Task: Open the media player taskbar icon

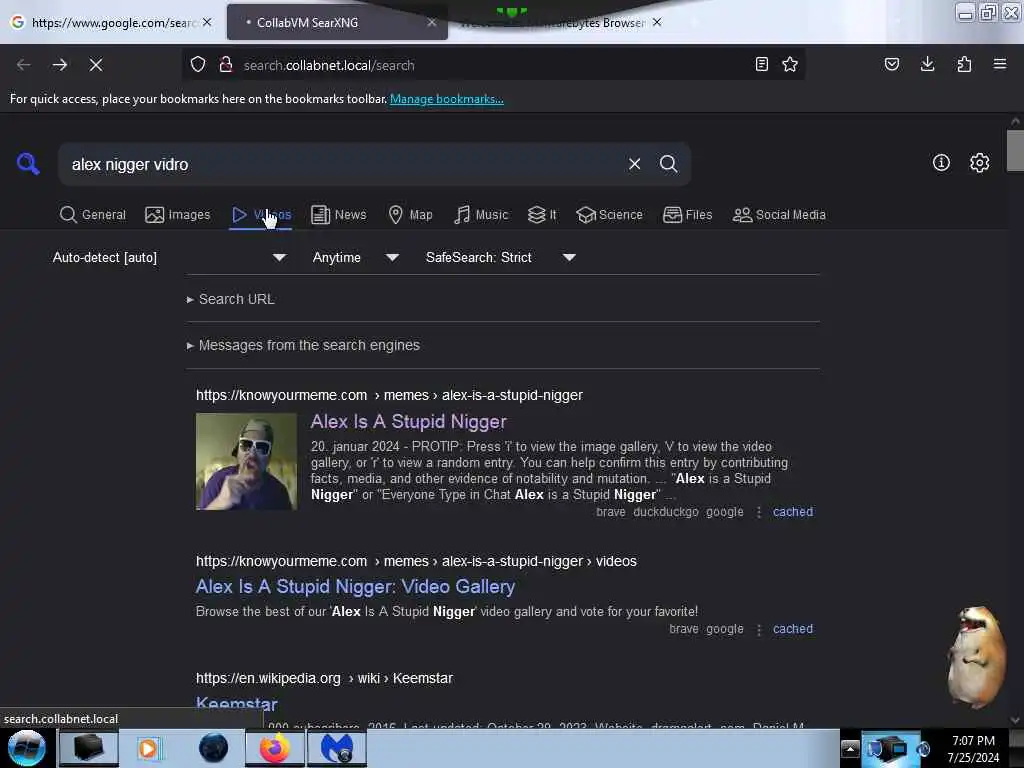Action: pos(148,748)
